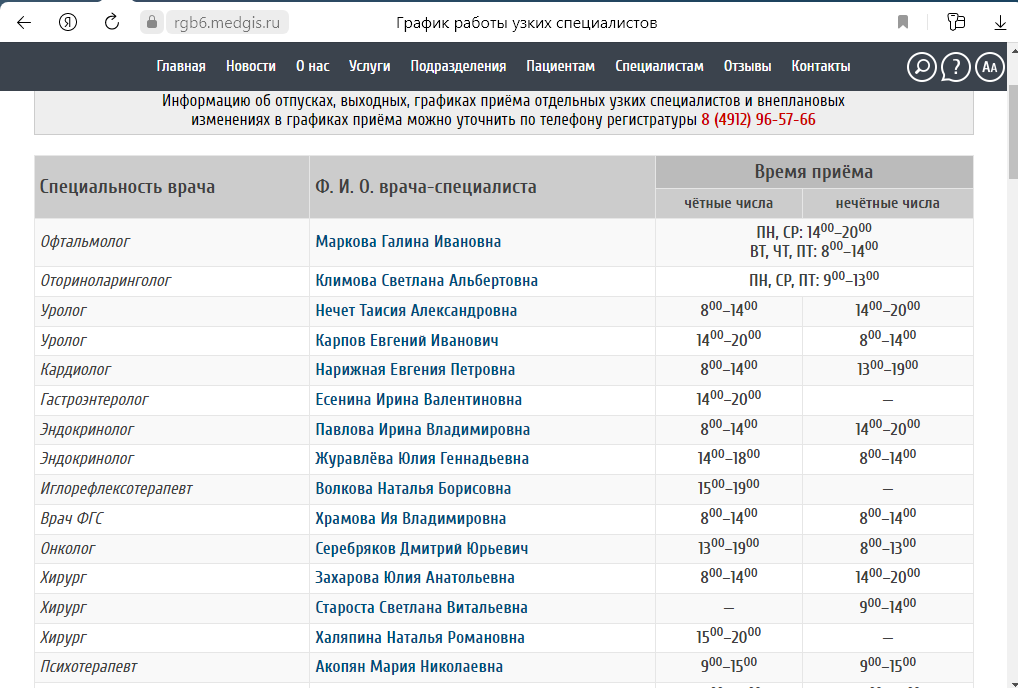Toggle the AA accessibility version icon
The height and width of the screenshot is (688, 1018).
click(x=990, y=67)
